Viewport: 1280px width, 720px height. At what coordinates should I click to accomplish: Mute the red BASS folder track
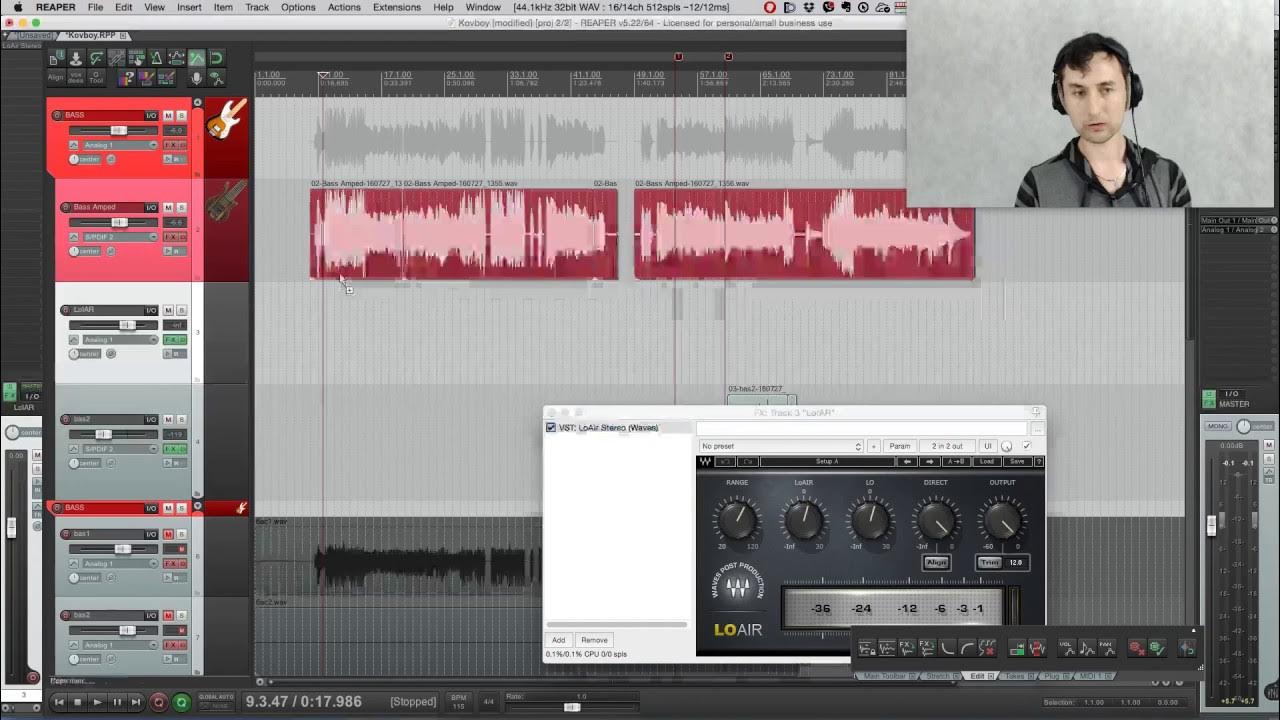168,508
